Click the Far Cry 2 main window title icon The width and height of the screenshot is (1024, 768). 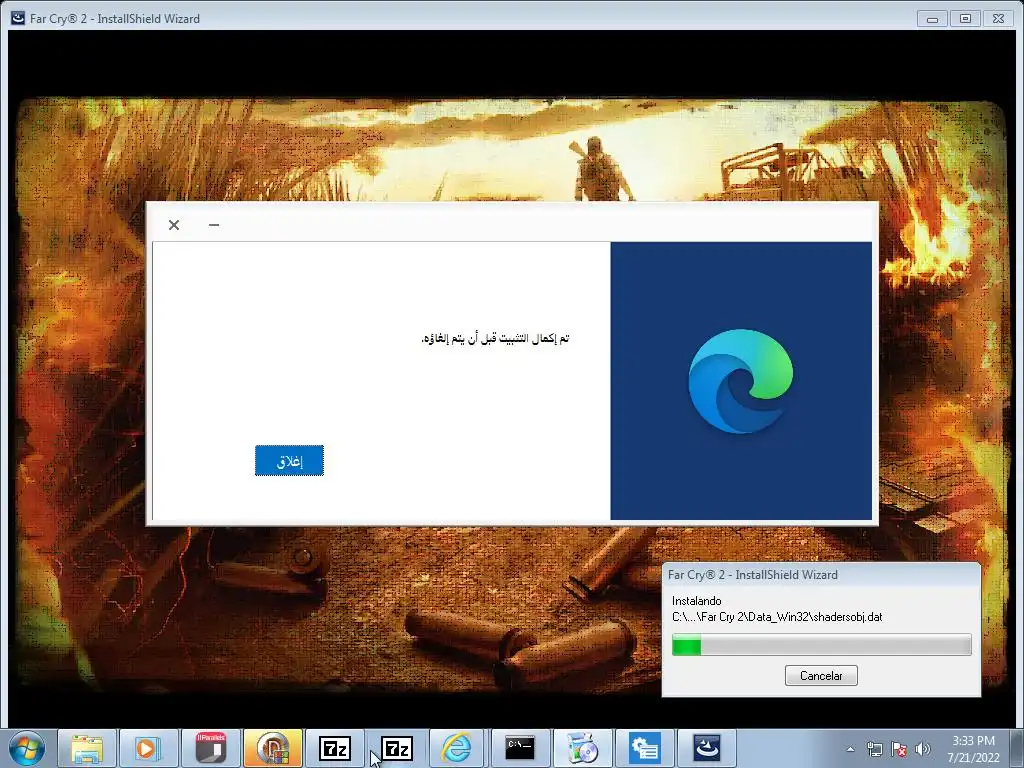click(18, 18)
